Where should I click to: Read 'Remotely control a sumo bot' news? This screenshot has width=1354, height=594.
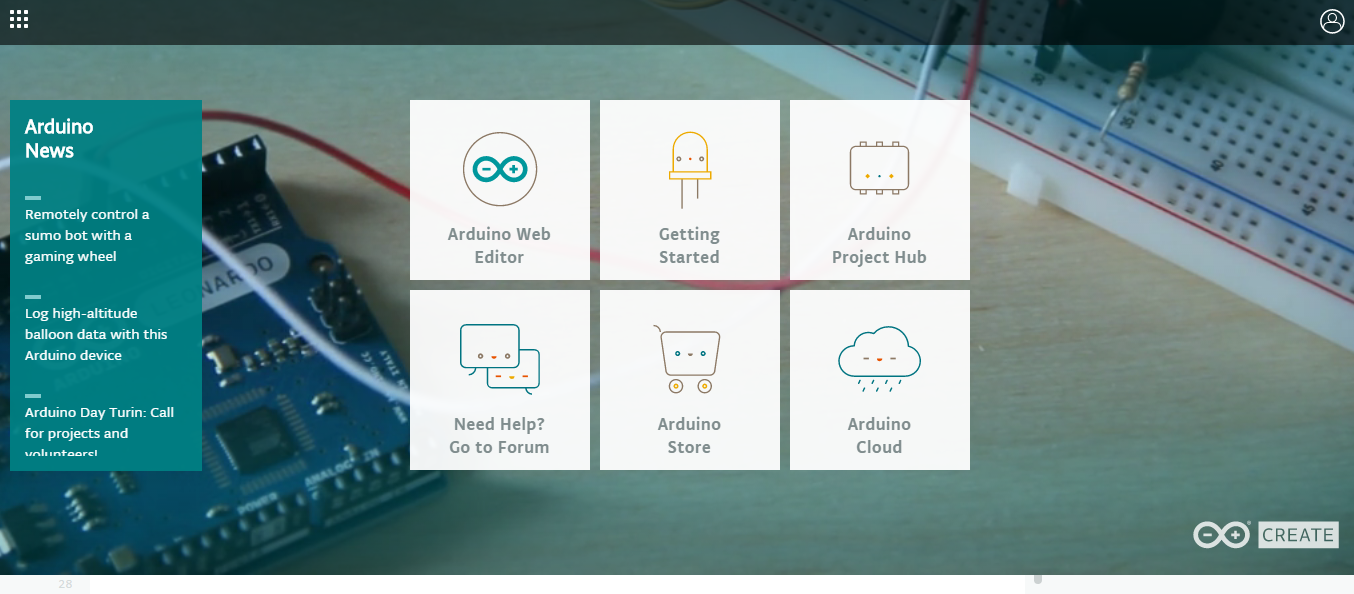(87, 235)
